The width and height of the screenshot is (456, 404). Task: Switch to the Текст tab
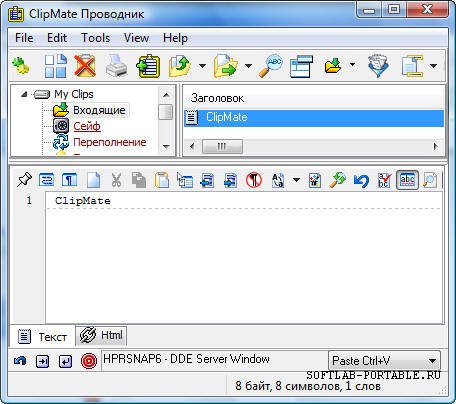(43, 337)
